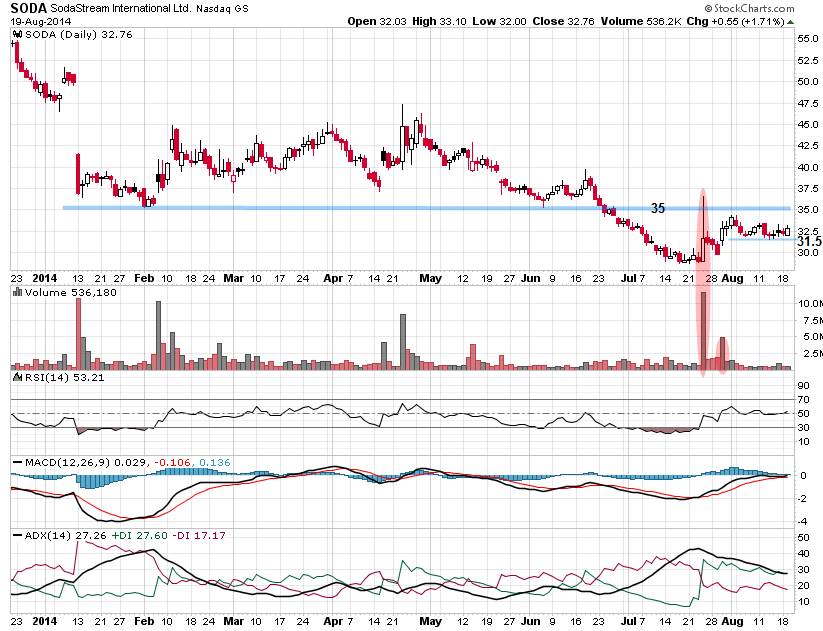
Task: Click the Aug label below the ADX panel
Action: coord(732,622)
